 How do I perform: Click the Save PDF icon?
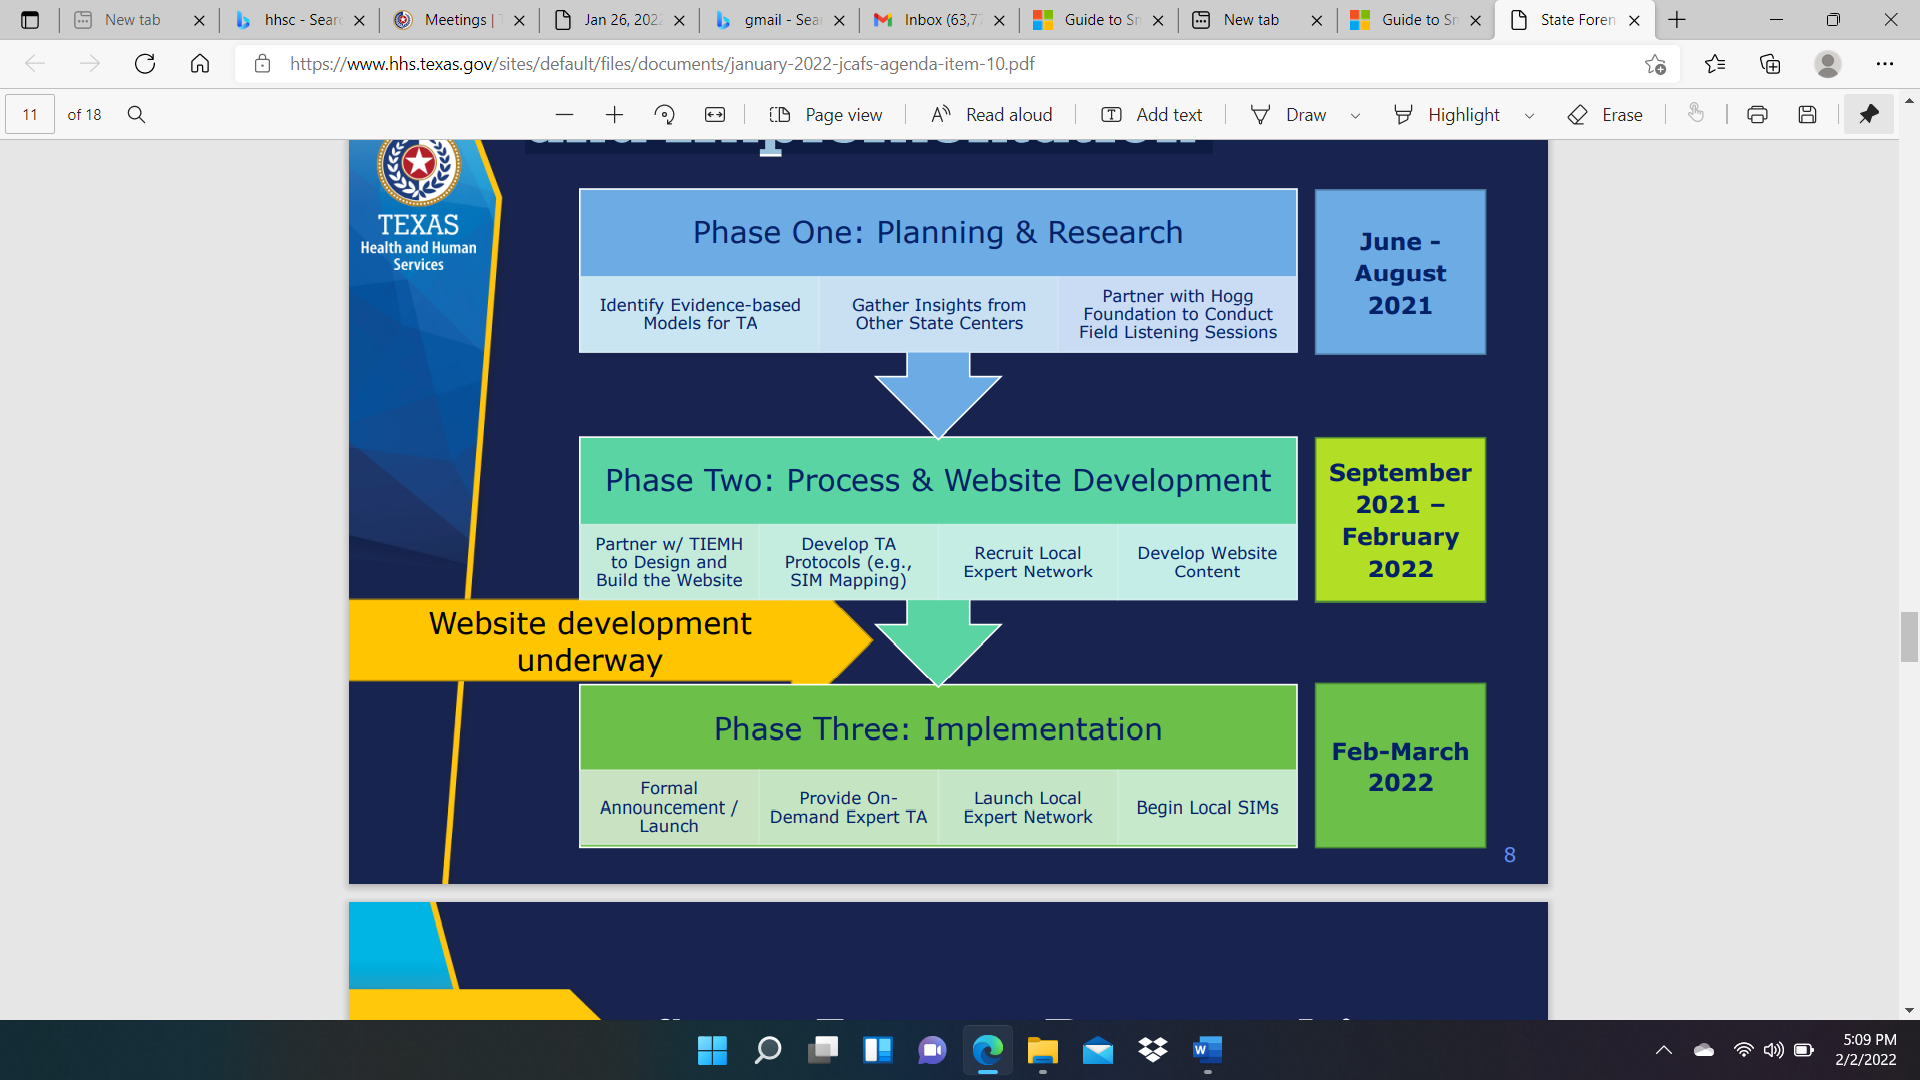tap(1807, 115)
